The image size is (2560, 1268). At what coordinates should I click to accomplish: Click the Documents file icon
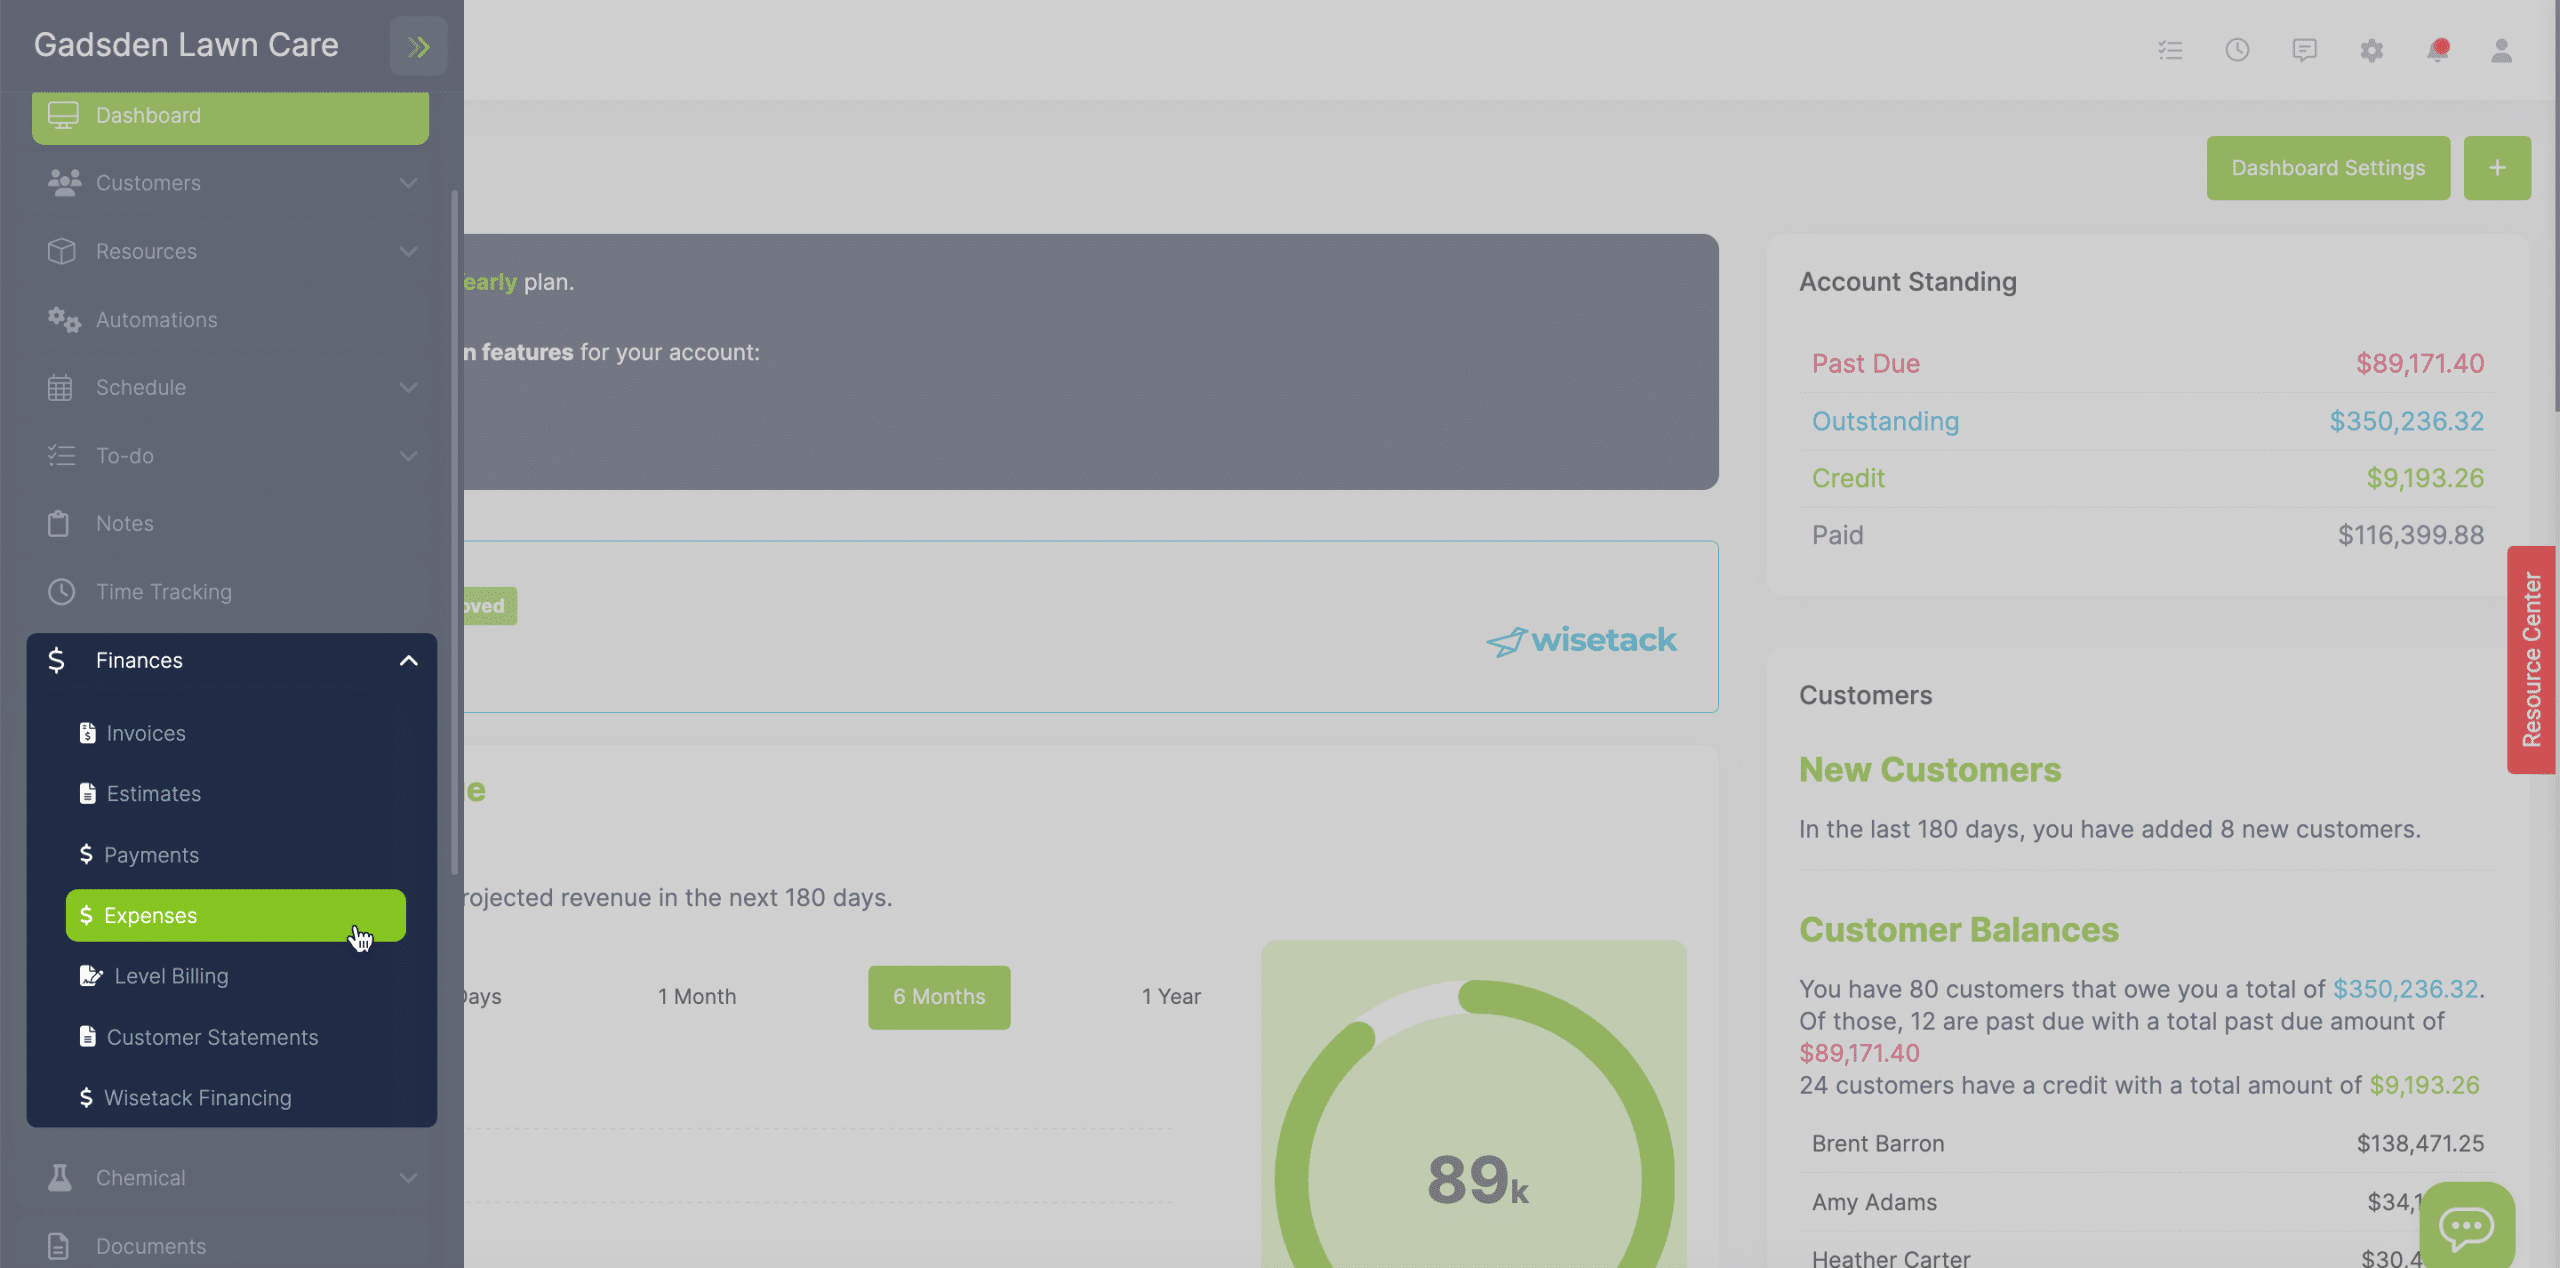coord(59,1246)
